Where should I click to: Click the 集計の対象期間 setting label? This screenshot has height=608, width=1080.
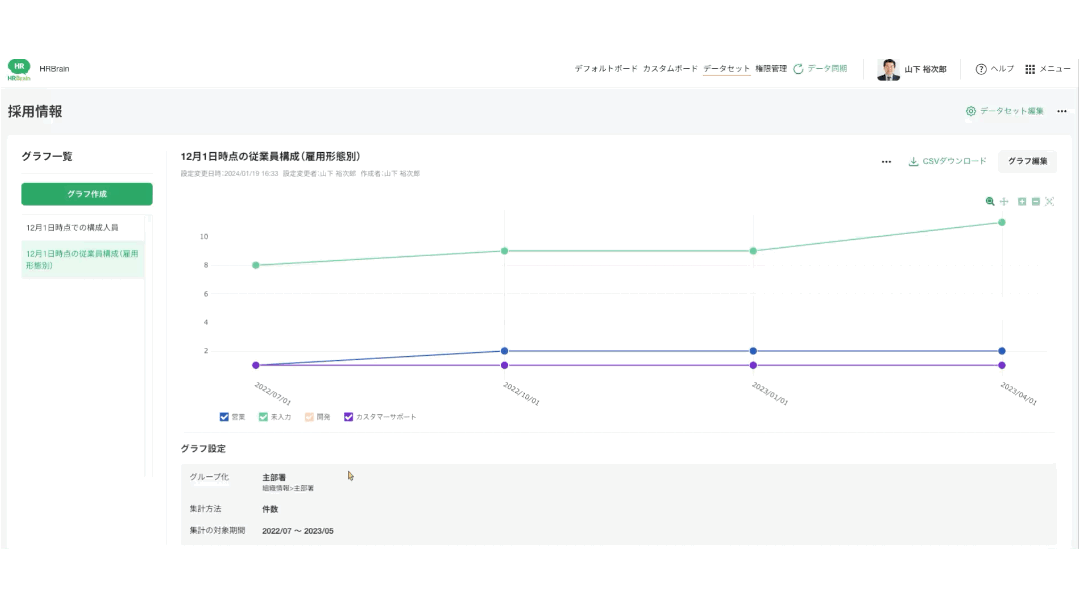coord(218,530)
